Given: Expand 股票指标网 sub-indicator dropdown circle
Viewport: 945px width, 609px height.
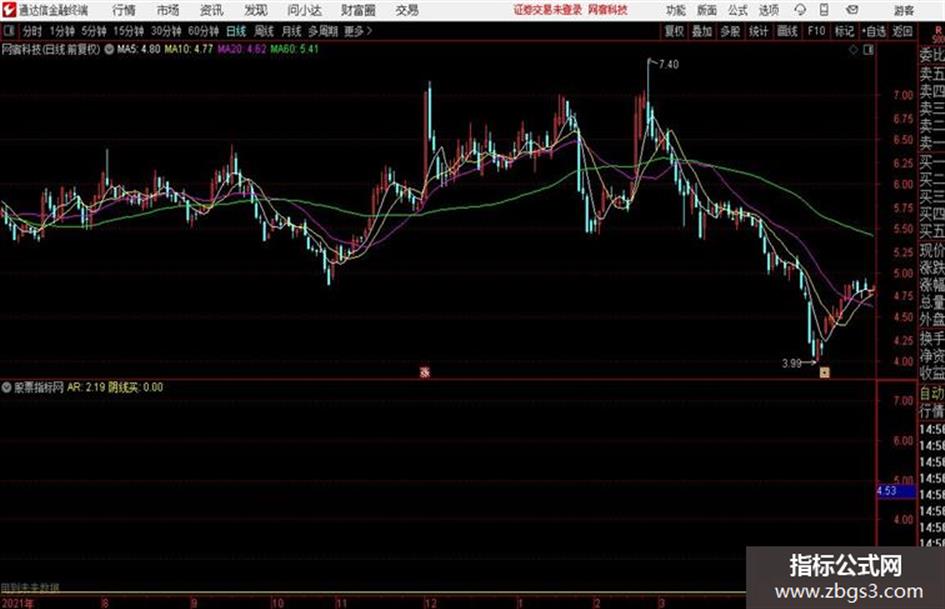Looking at the screenshot, I should pos(6,387).
